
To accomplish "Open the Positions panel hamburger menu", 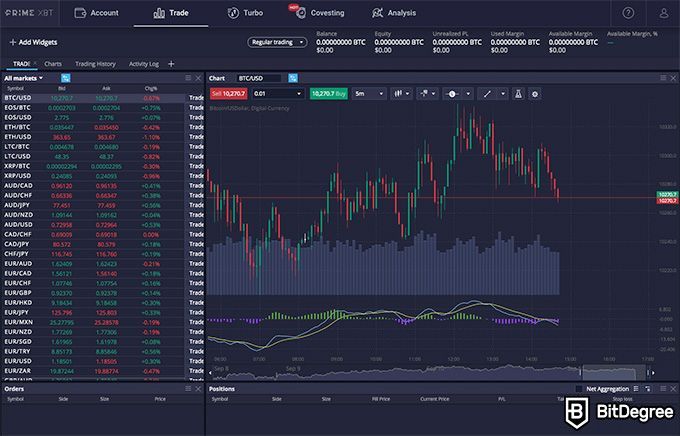I will pyautogui.click(x=663, y=389).
